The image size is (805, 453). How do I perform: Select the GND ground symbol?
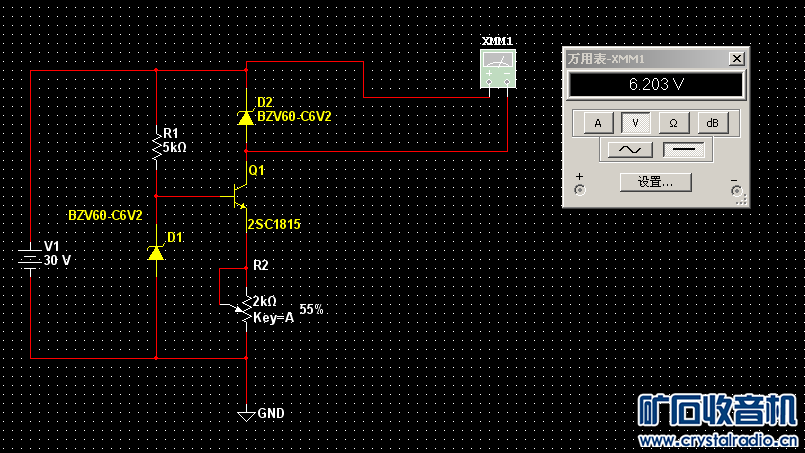(246, 415)
